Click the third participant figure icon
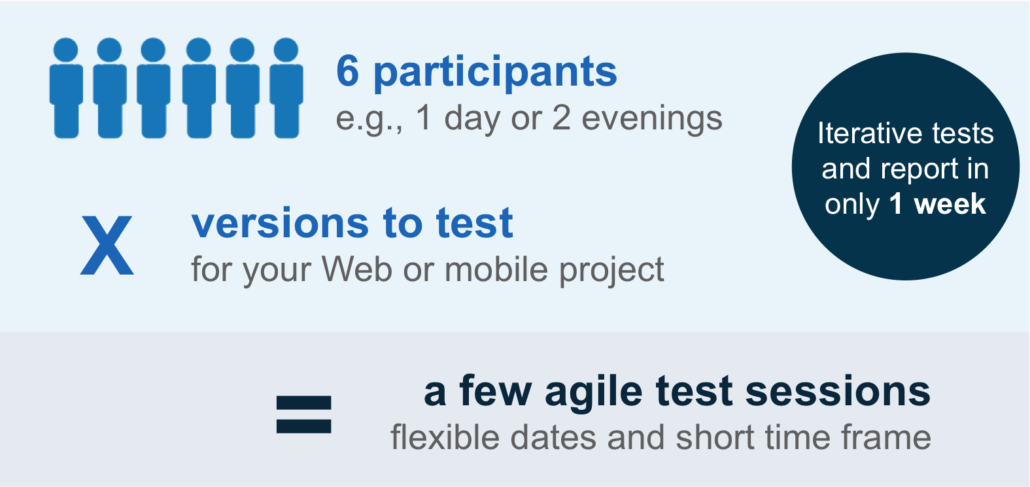 154,88
